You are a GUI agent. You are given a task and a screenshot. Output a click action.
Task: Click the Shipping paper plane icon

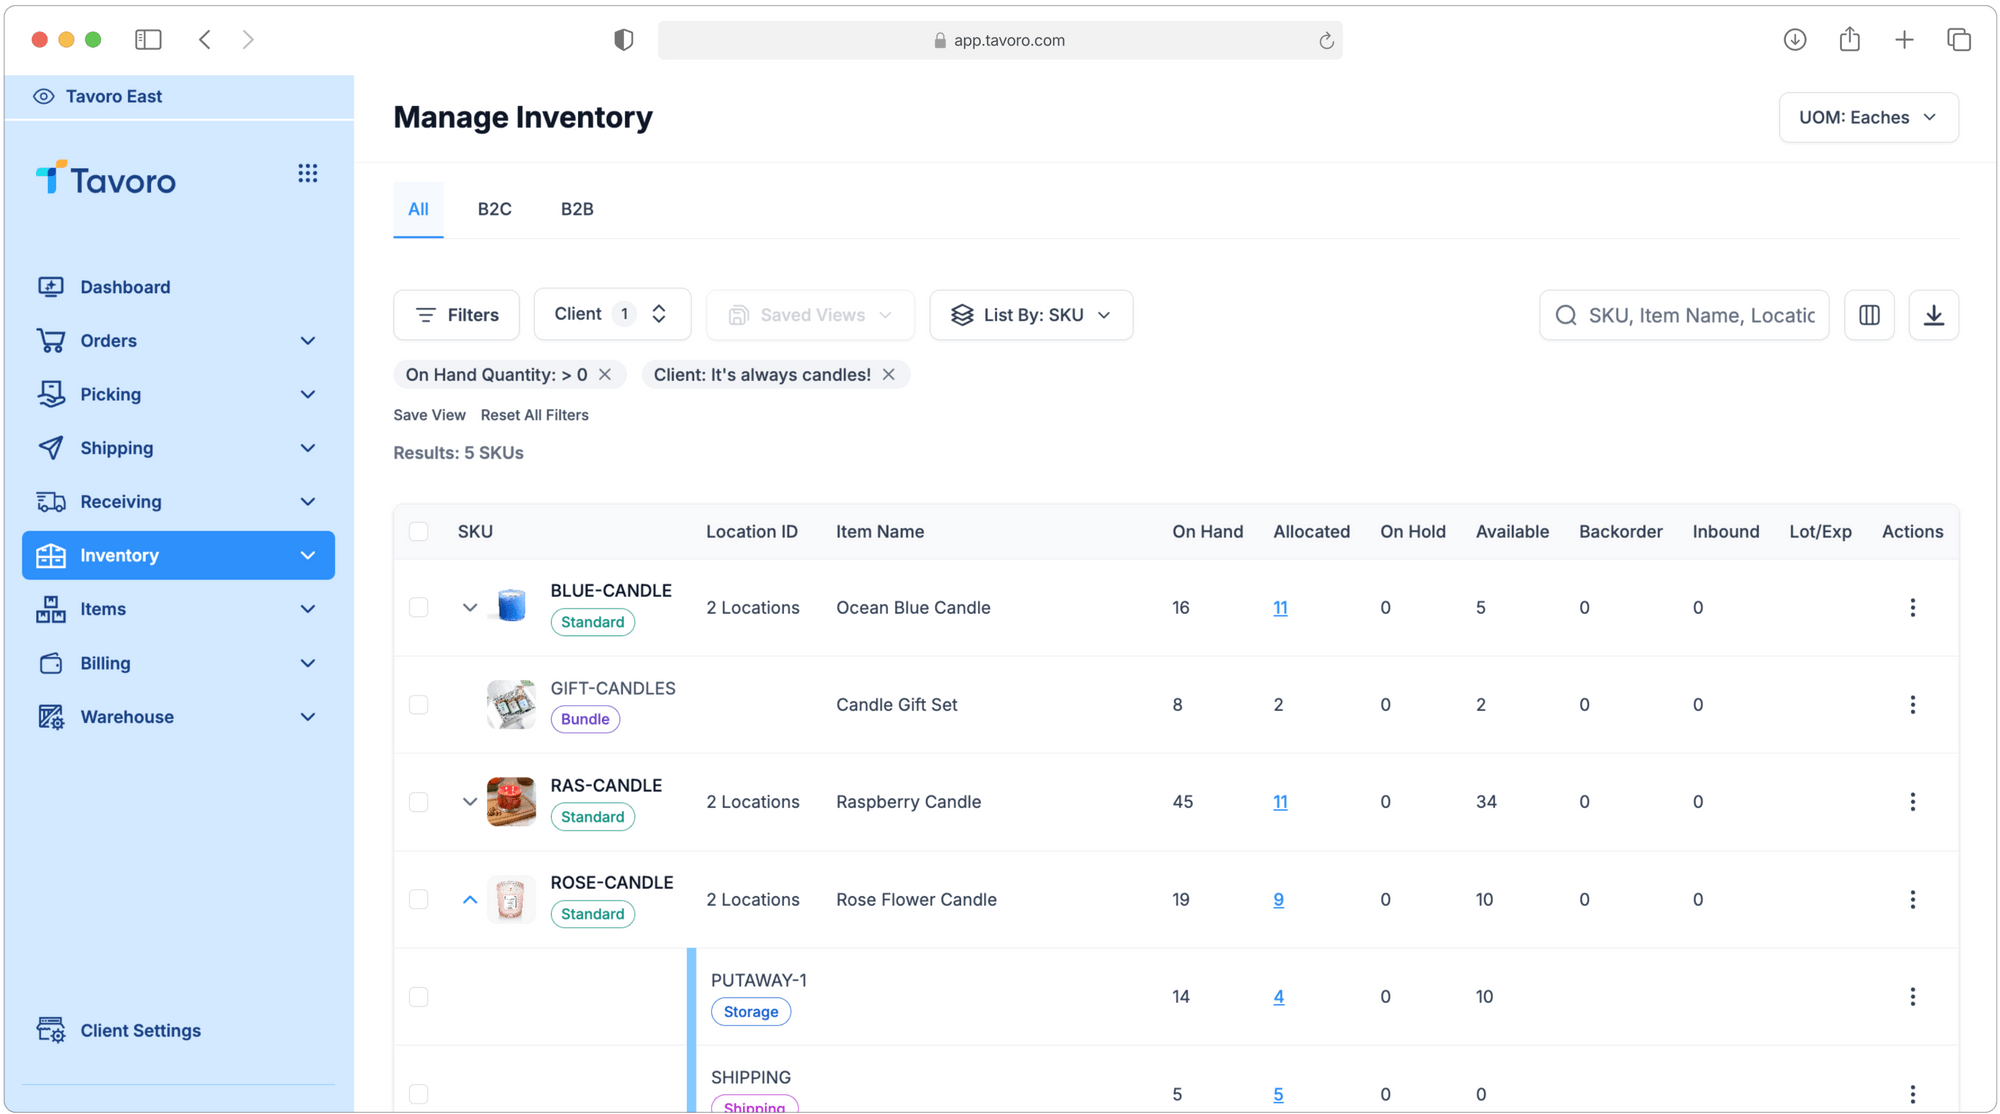tap(51, 448)
